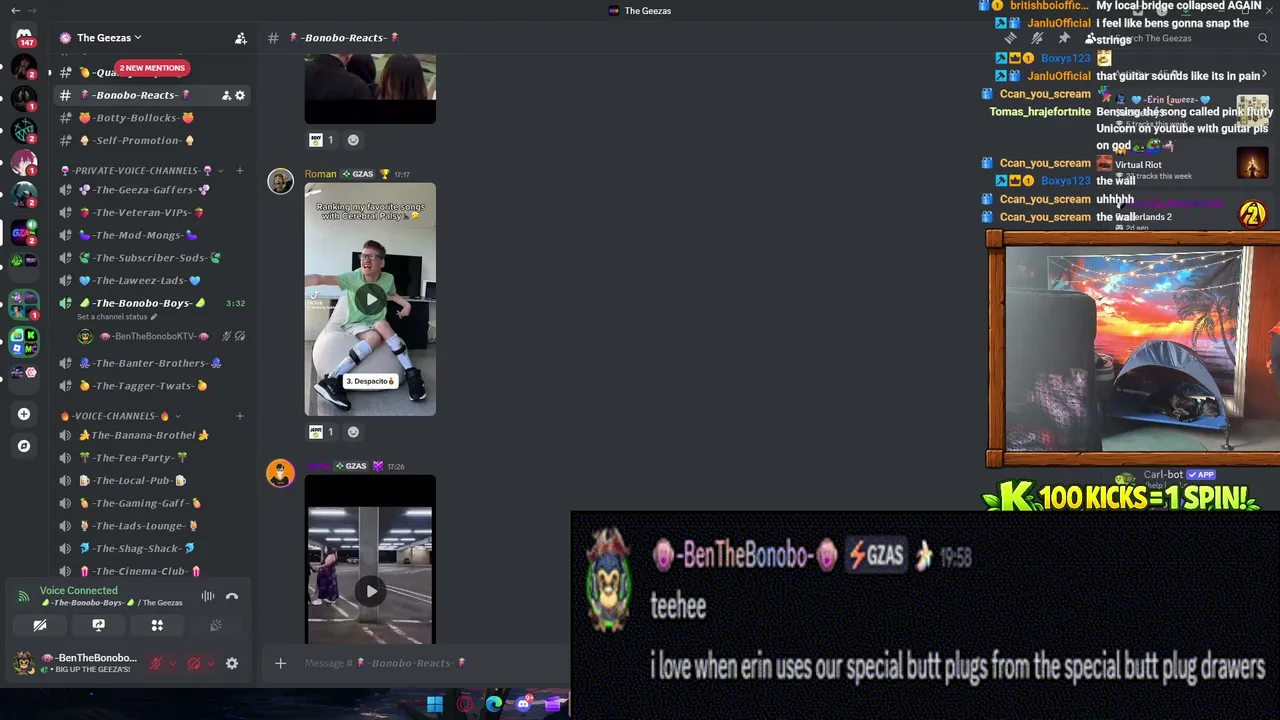The height and width of the screenshot is (720, 1280).
Task: Edit channel status pencil icon
Action: 153,317
